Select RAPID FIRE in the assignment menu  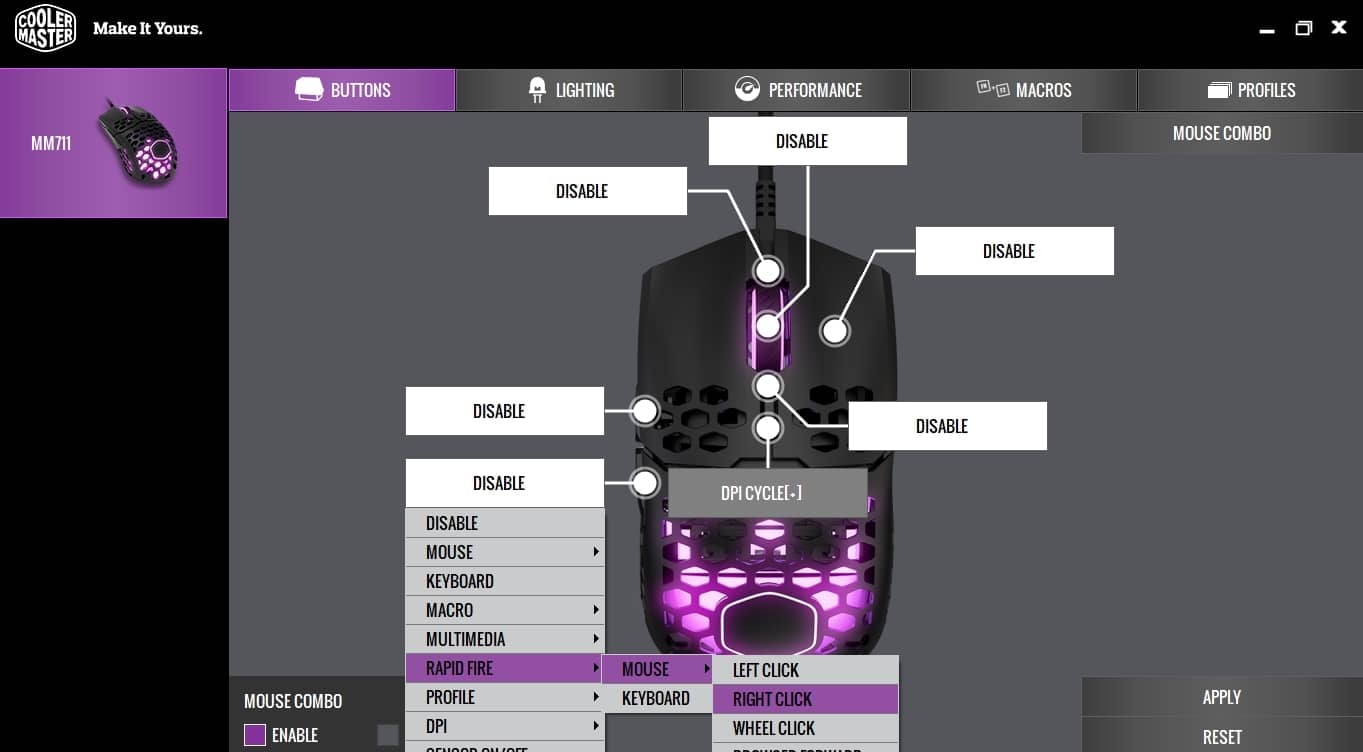coord(459,668)
